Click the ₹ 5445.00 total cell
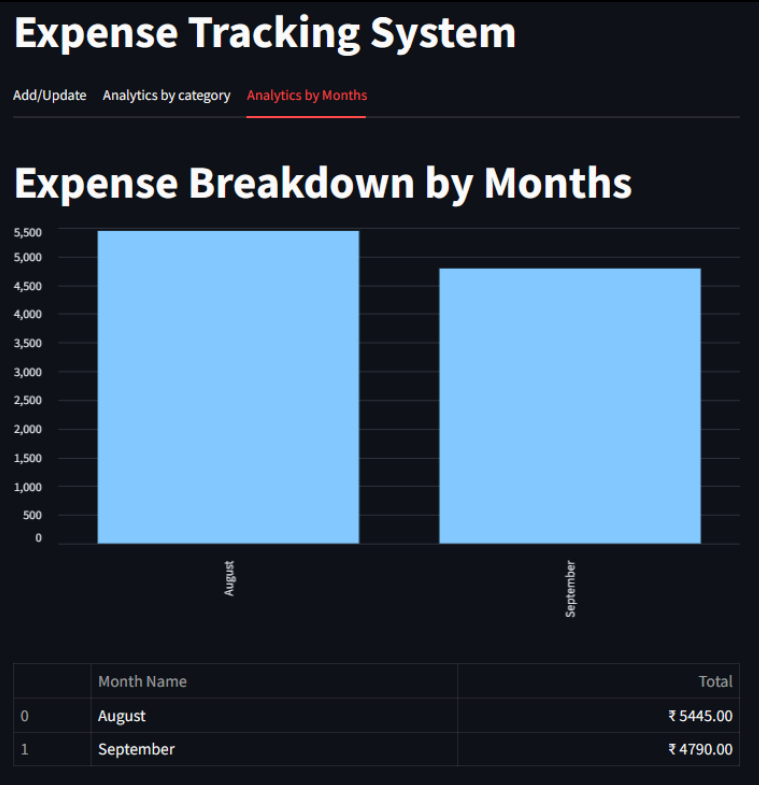The image size is (759, 785). [x=700, y=716]
